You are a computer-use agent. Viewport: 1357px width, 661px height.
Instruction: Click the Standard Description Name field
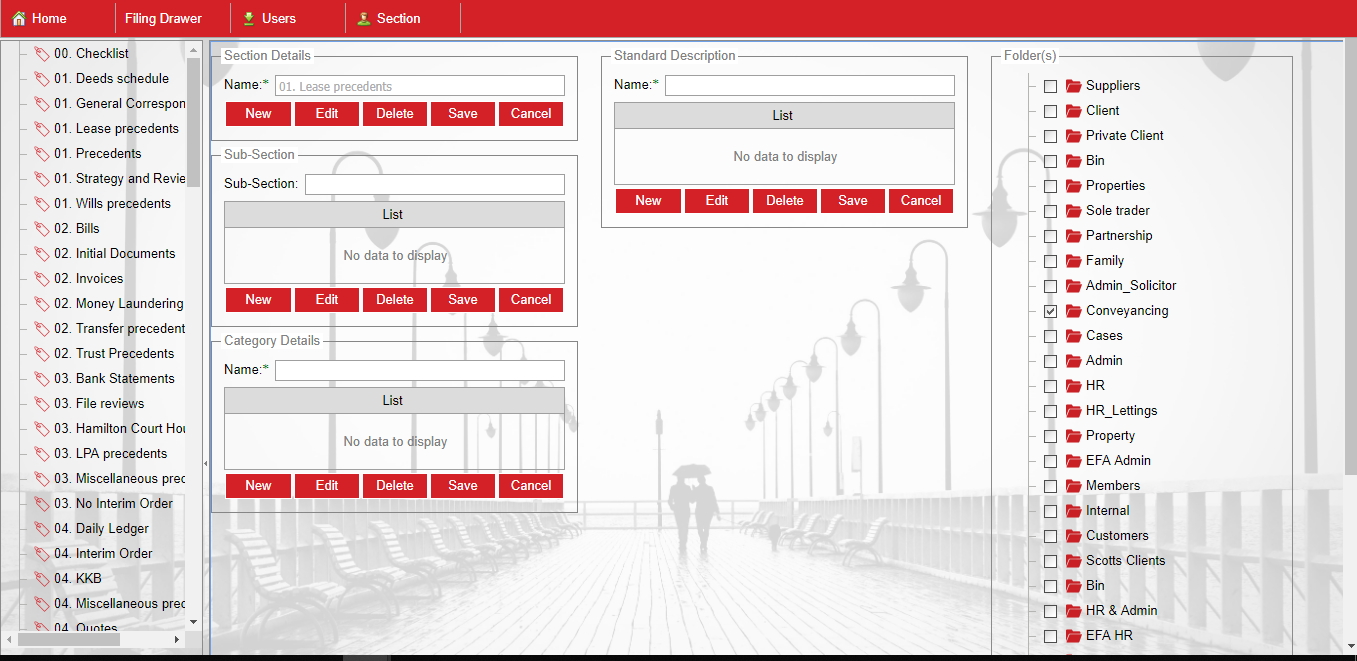[x=810, y=85]
